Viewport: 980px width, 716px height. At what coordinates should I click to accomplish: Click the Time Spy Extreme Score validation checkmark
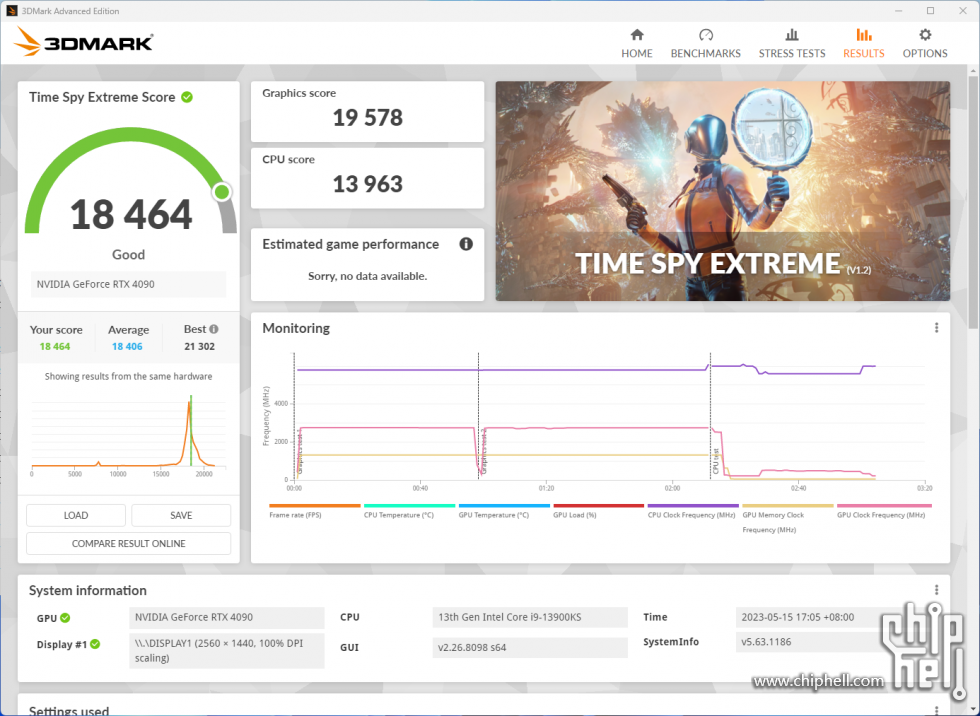(187, 97)
